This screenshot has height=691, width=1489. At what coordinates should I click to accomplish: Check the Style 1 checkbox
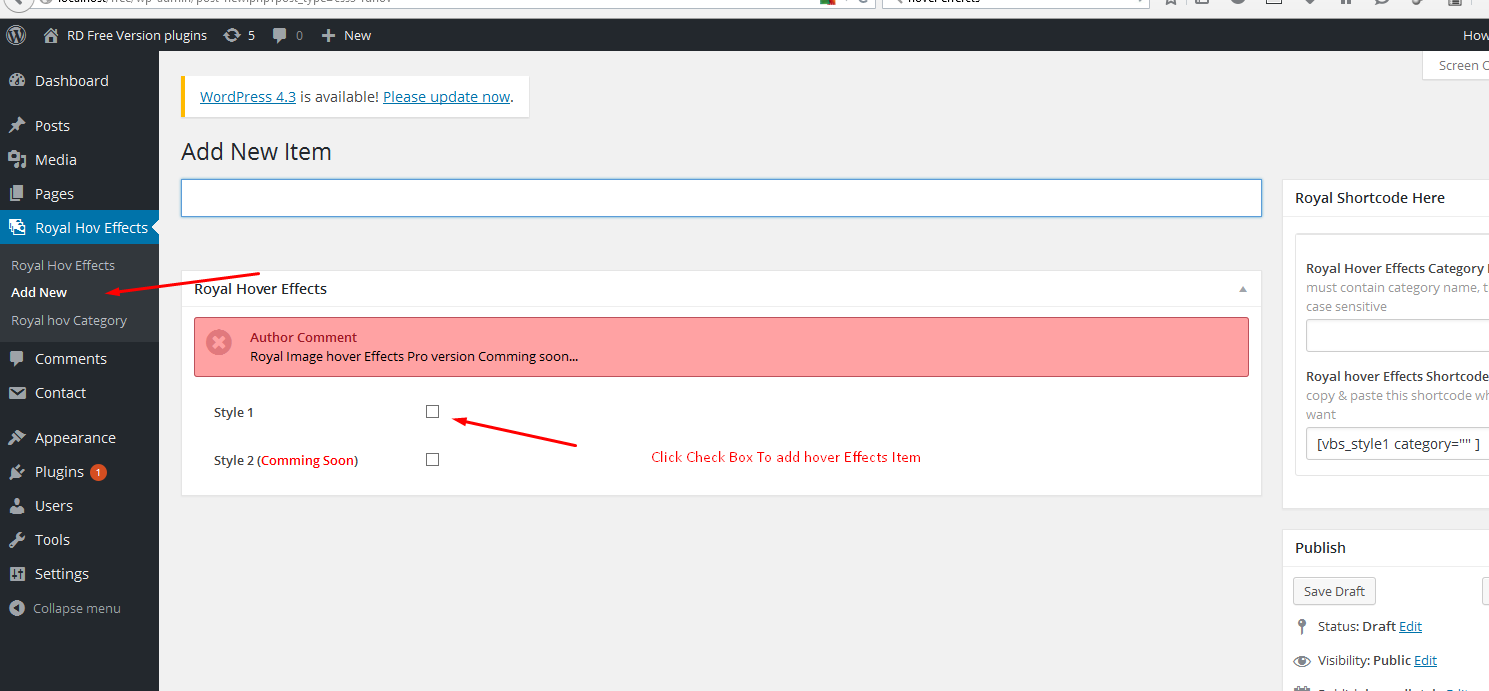(x=432, y=411)
